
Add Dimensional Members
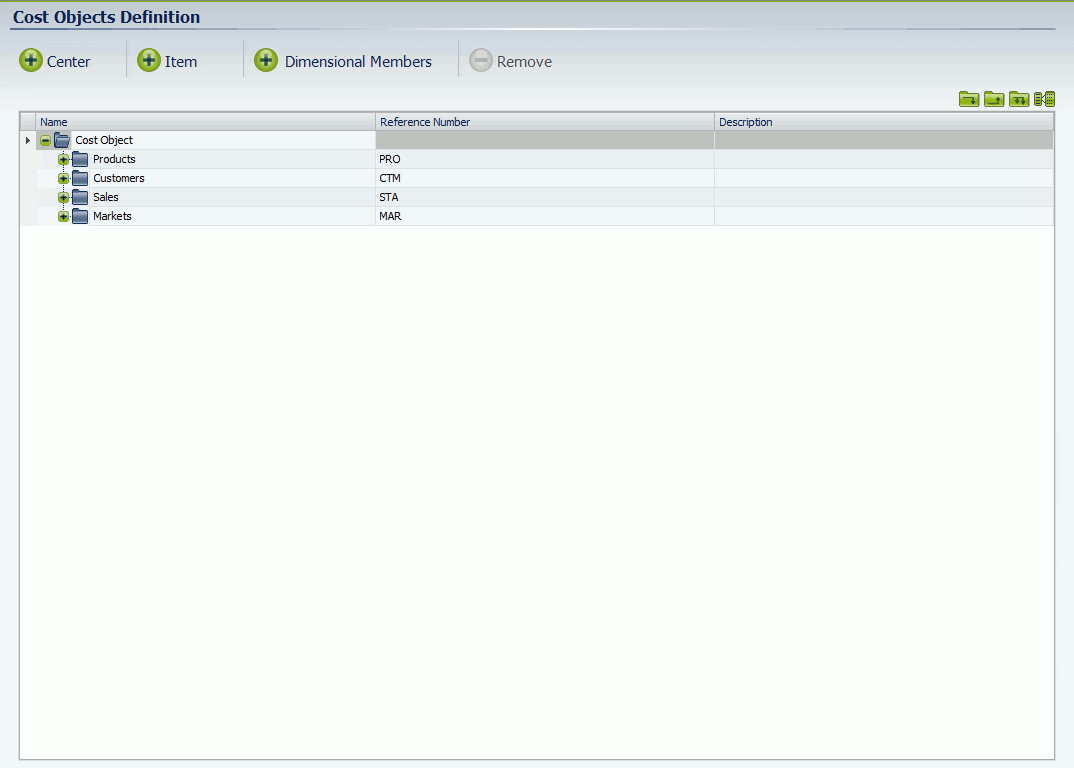342,61
